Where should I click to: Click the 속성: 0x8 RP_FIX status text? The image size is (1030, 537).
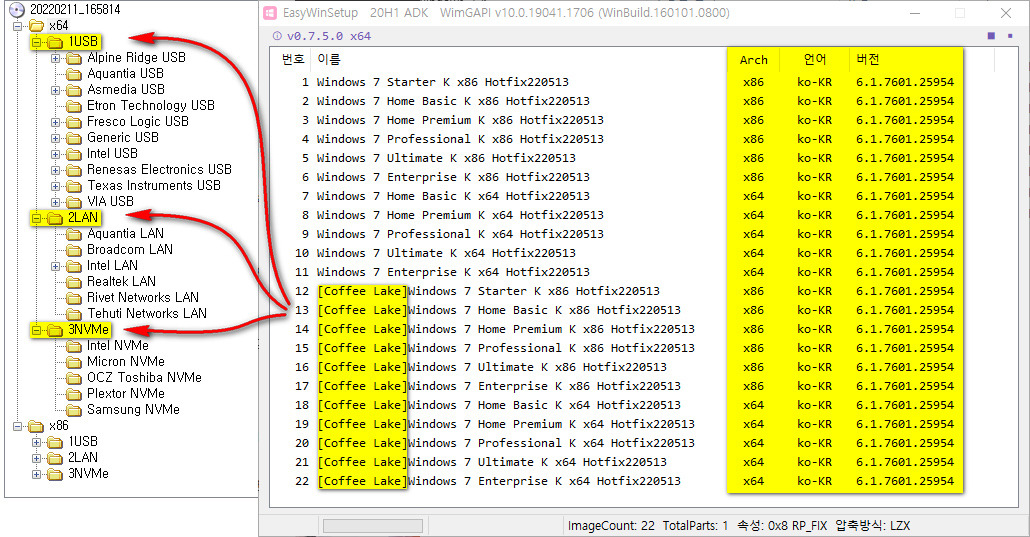click(x=782, y=526)
